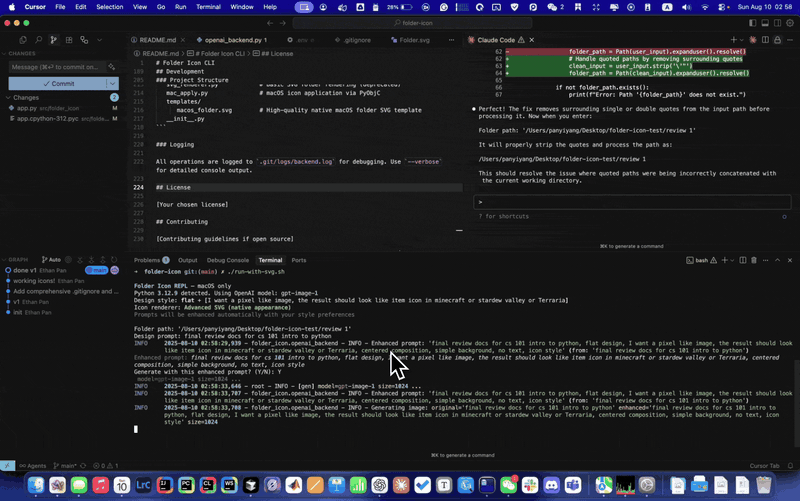Click the AI generate commit message sparkle icon

click(x=111, y=67)
